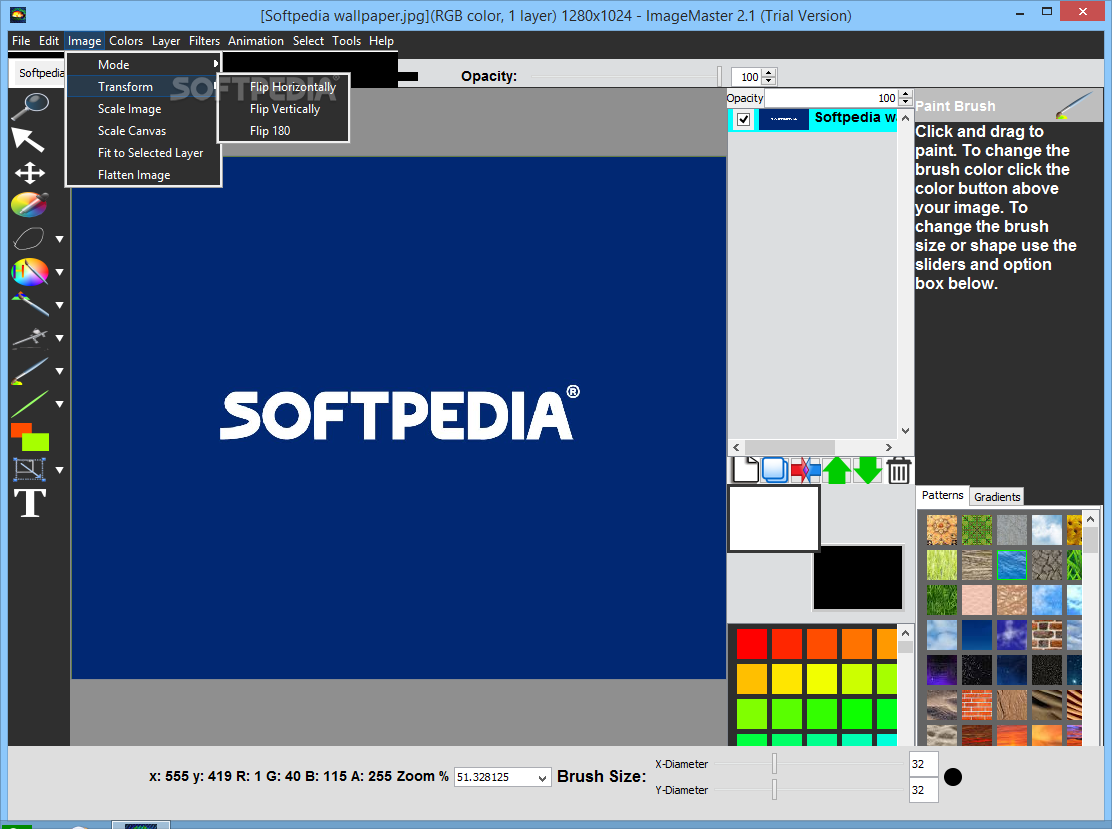Expand the lasso tool options arrow
This screenshot has height=829, width=1112.
tap(60, 240)
